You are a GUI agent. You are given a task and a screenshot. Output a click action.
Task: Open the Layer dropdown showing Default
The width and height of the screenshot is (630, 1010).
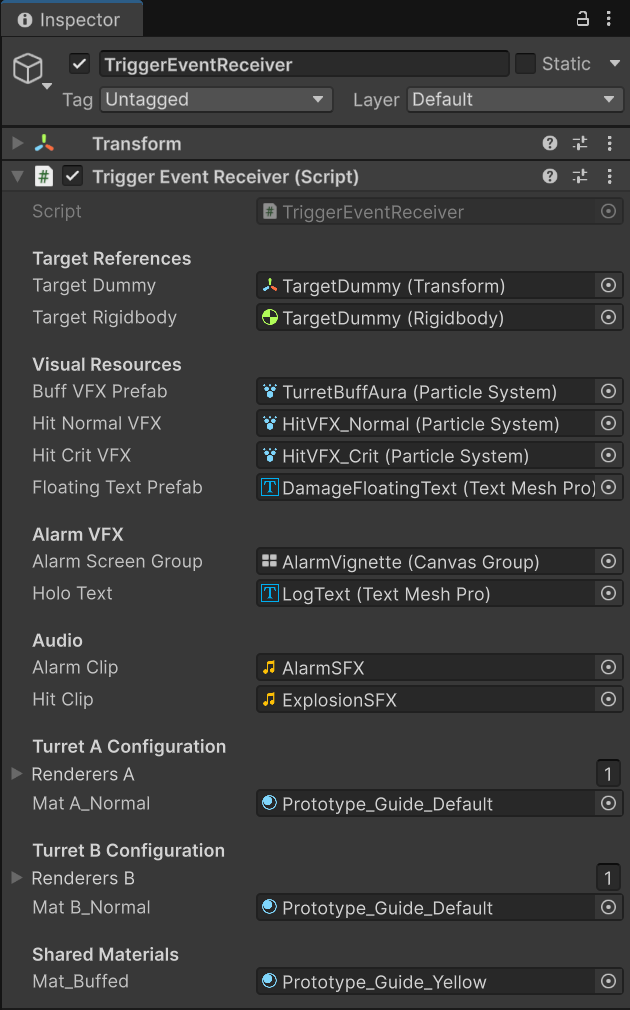coord(515,100)
